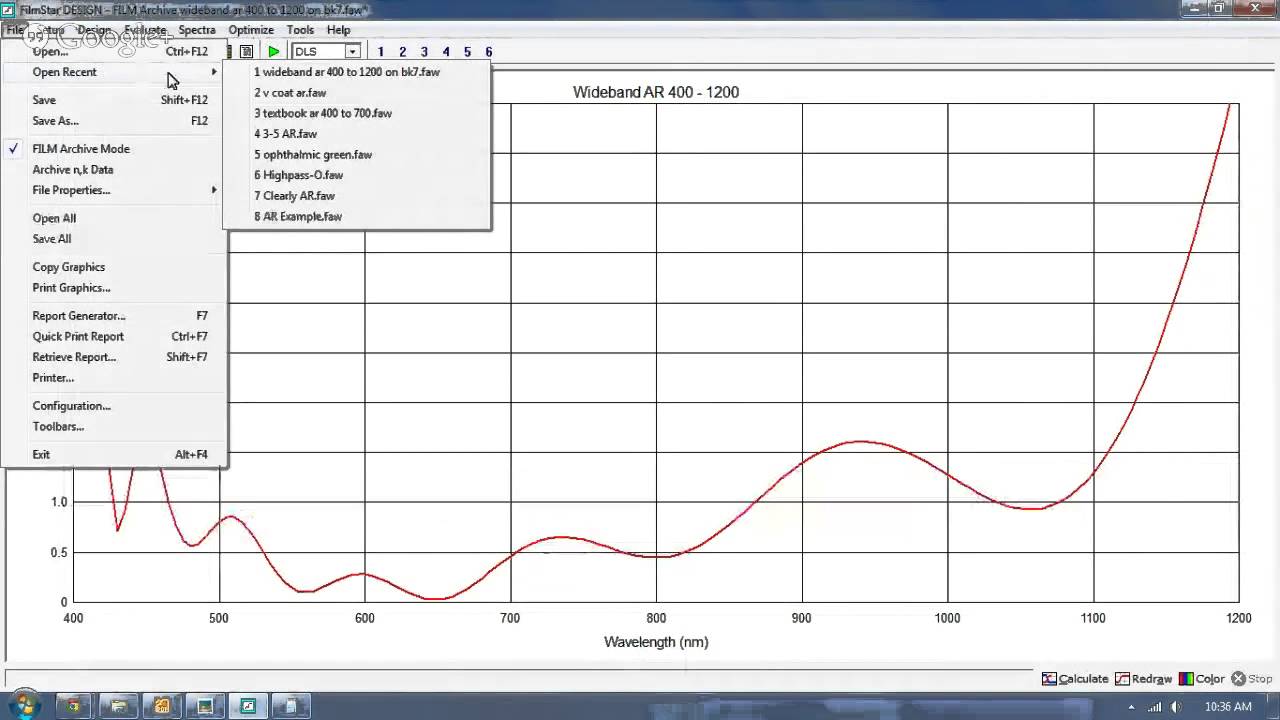Open Chrome from the taskbar

tap(73, 706)
